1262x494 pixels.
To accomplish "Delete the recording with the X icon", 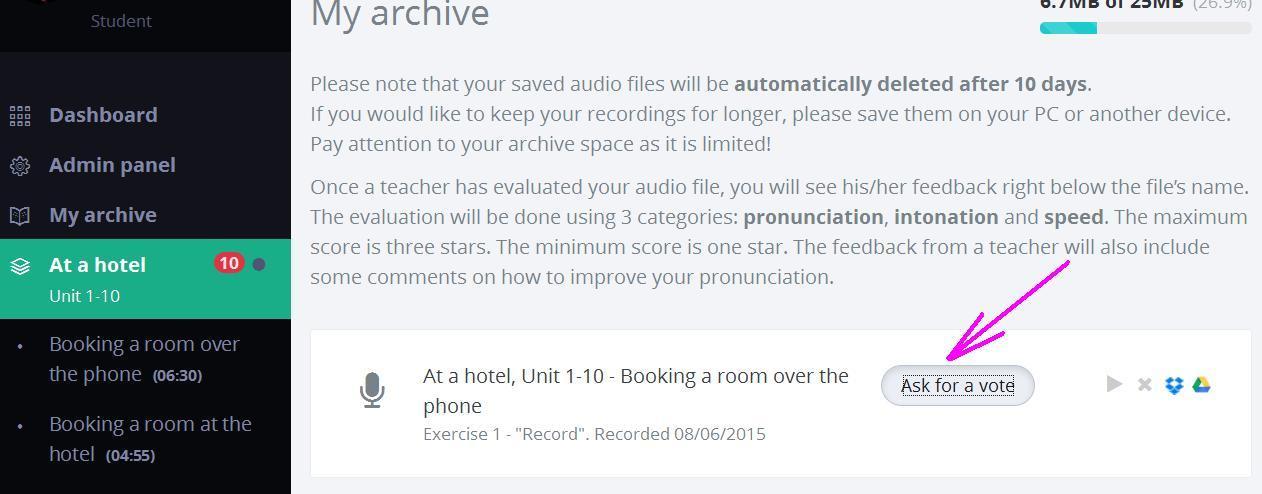I will tap(1145, 385).
